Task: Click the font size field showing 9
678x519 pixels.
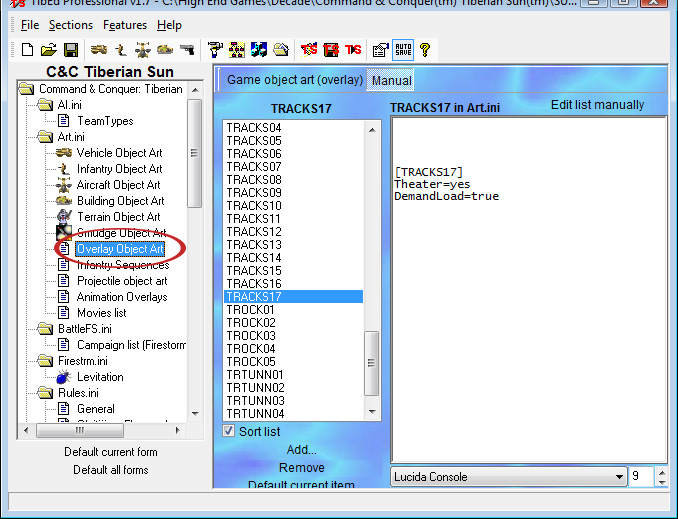Action: [x=642, y=477]
